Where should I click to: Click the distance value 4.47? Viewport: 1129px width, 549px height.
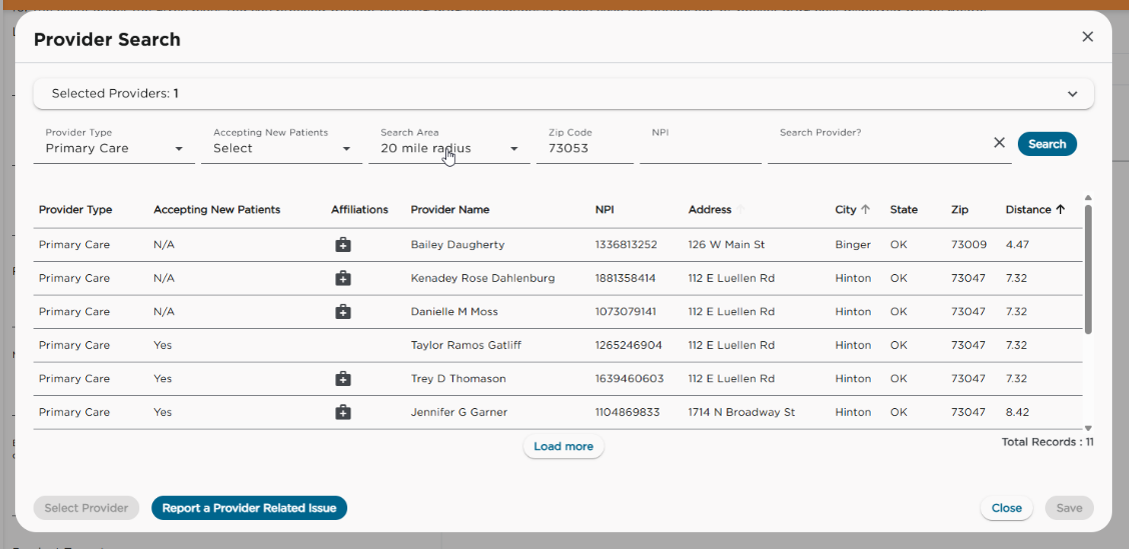(1017, 245)
